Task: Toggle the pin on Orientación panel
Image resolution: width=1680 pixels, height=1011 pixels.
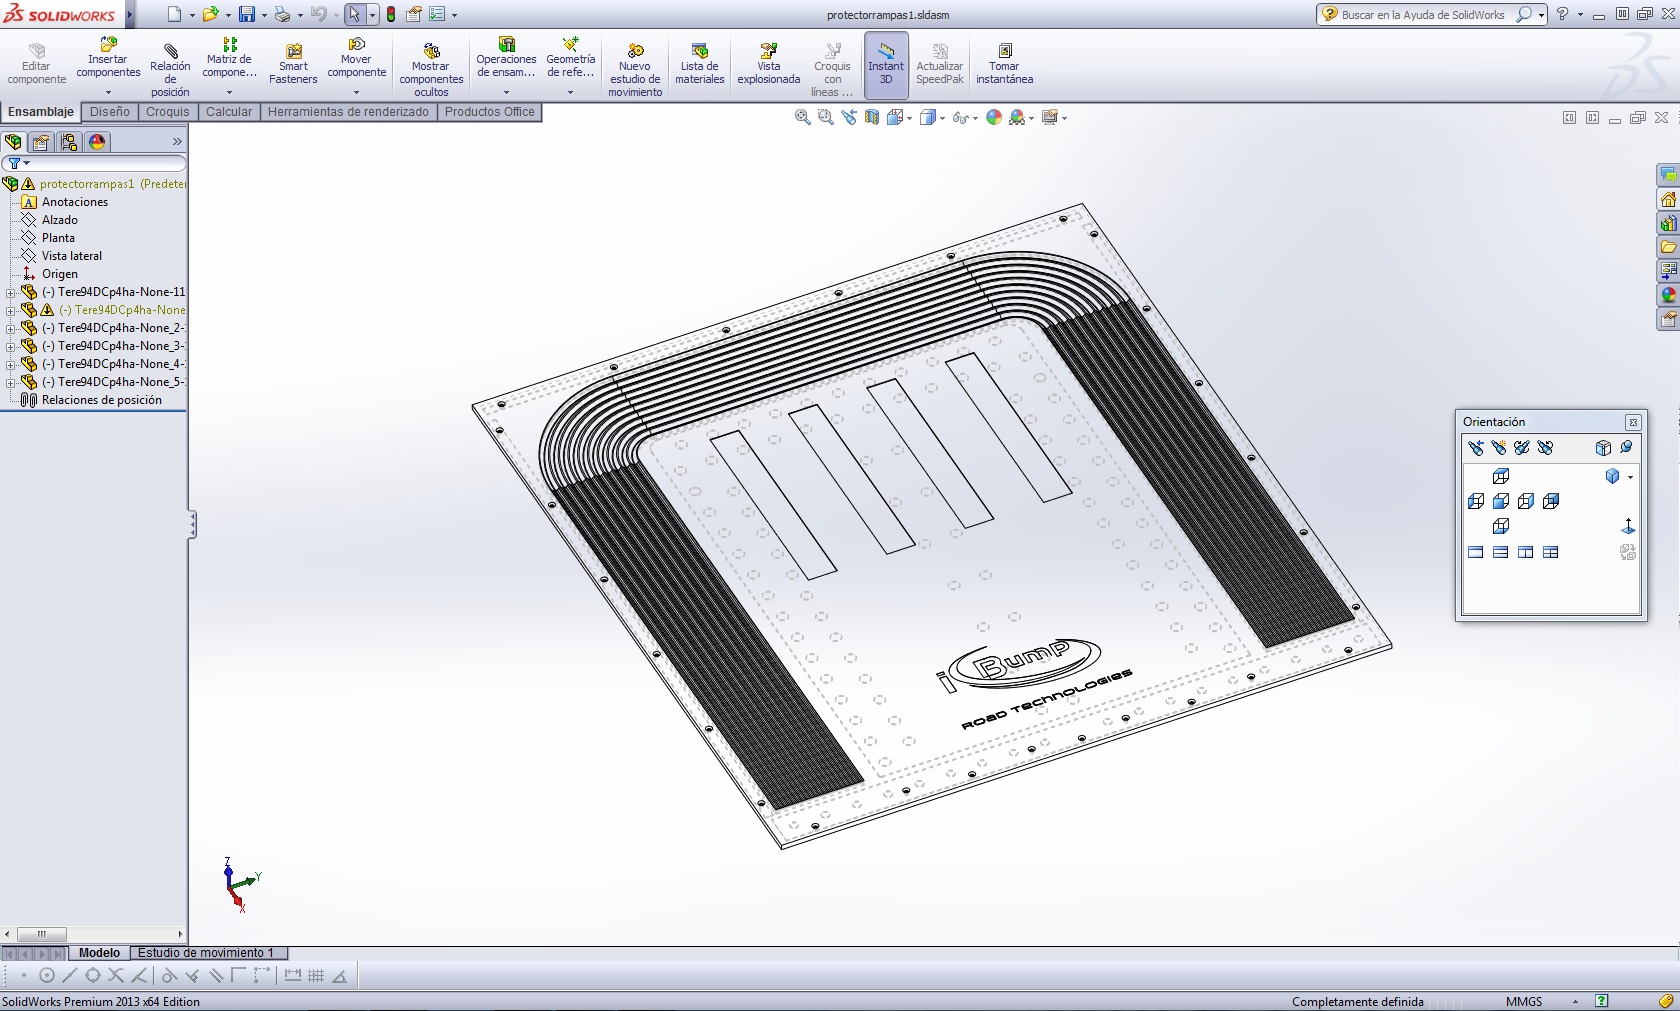Action: 1626,448
